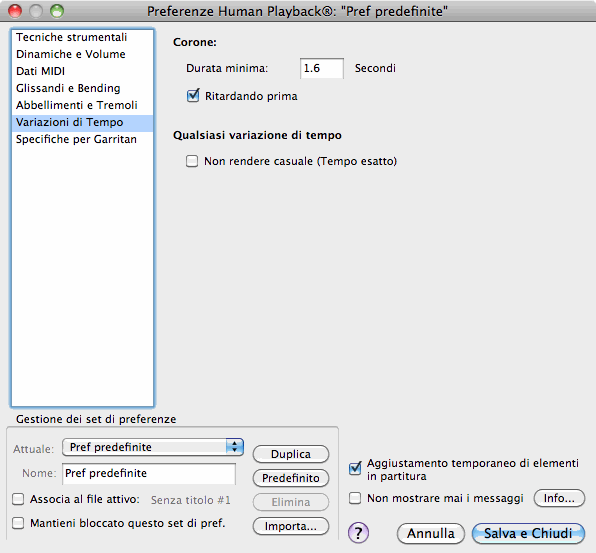Open the Dati MIDI category
Image resolution: width=596 pixels, height=553 pixels.
(x=82, y=71)
